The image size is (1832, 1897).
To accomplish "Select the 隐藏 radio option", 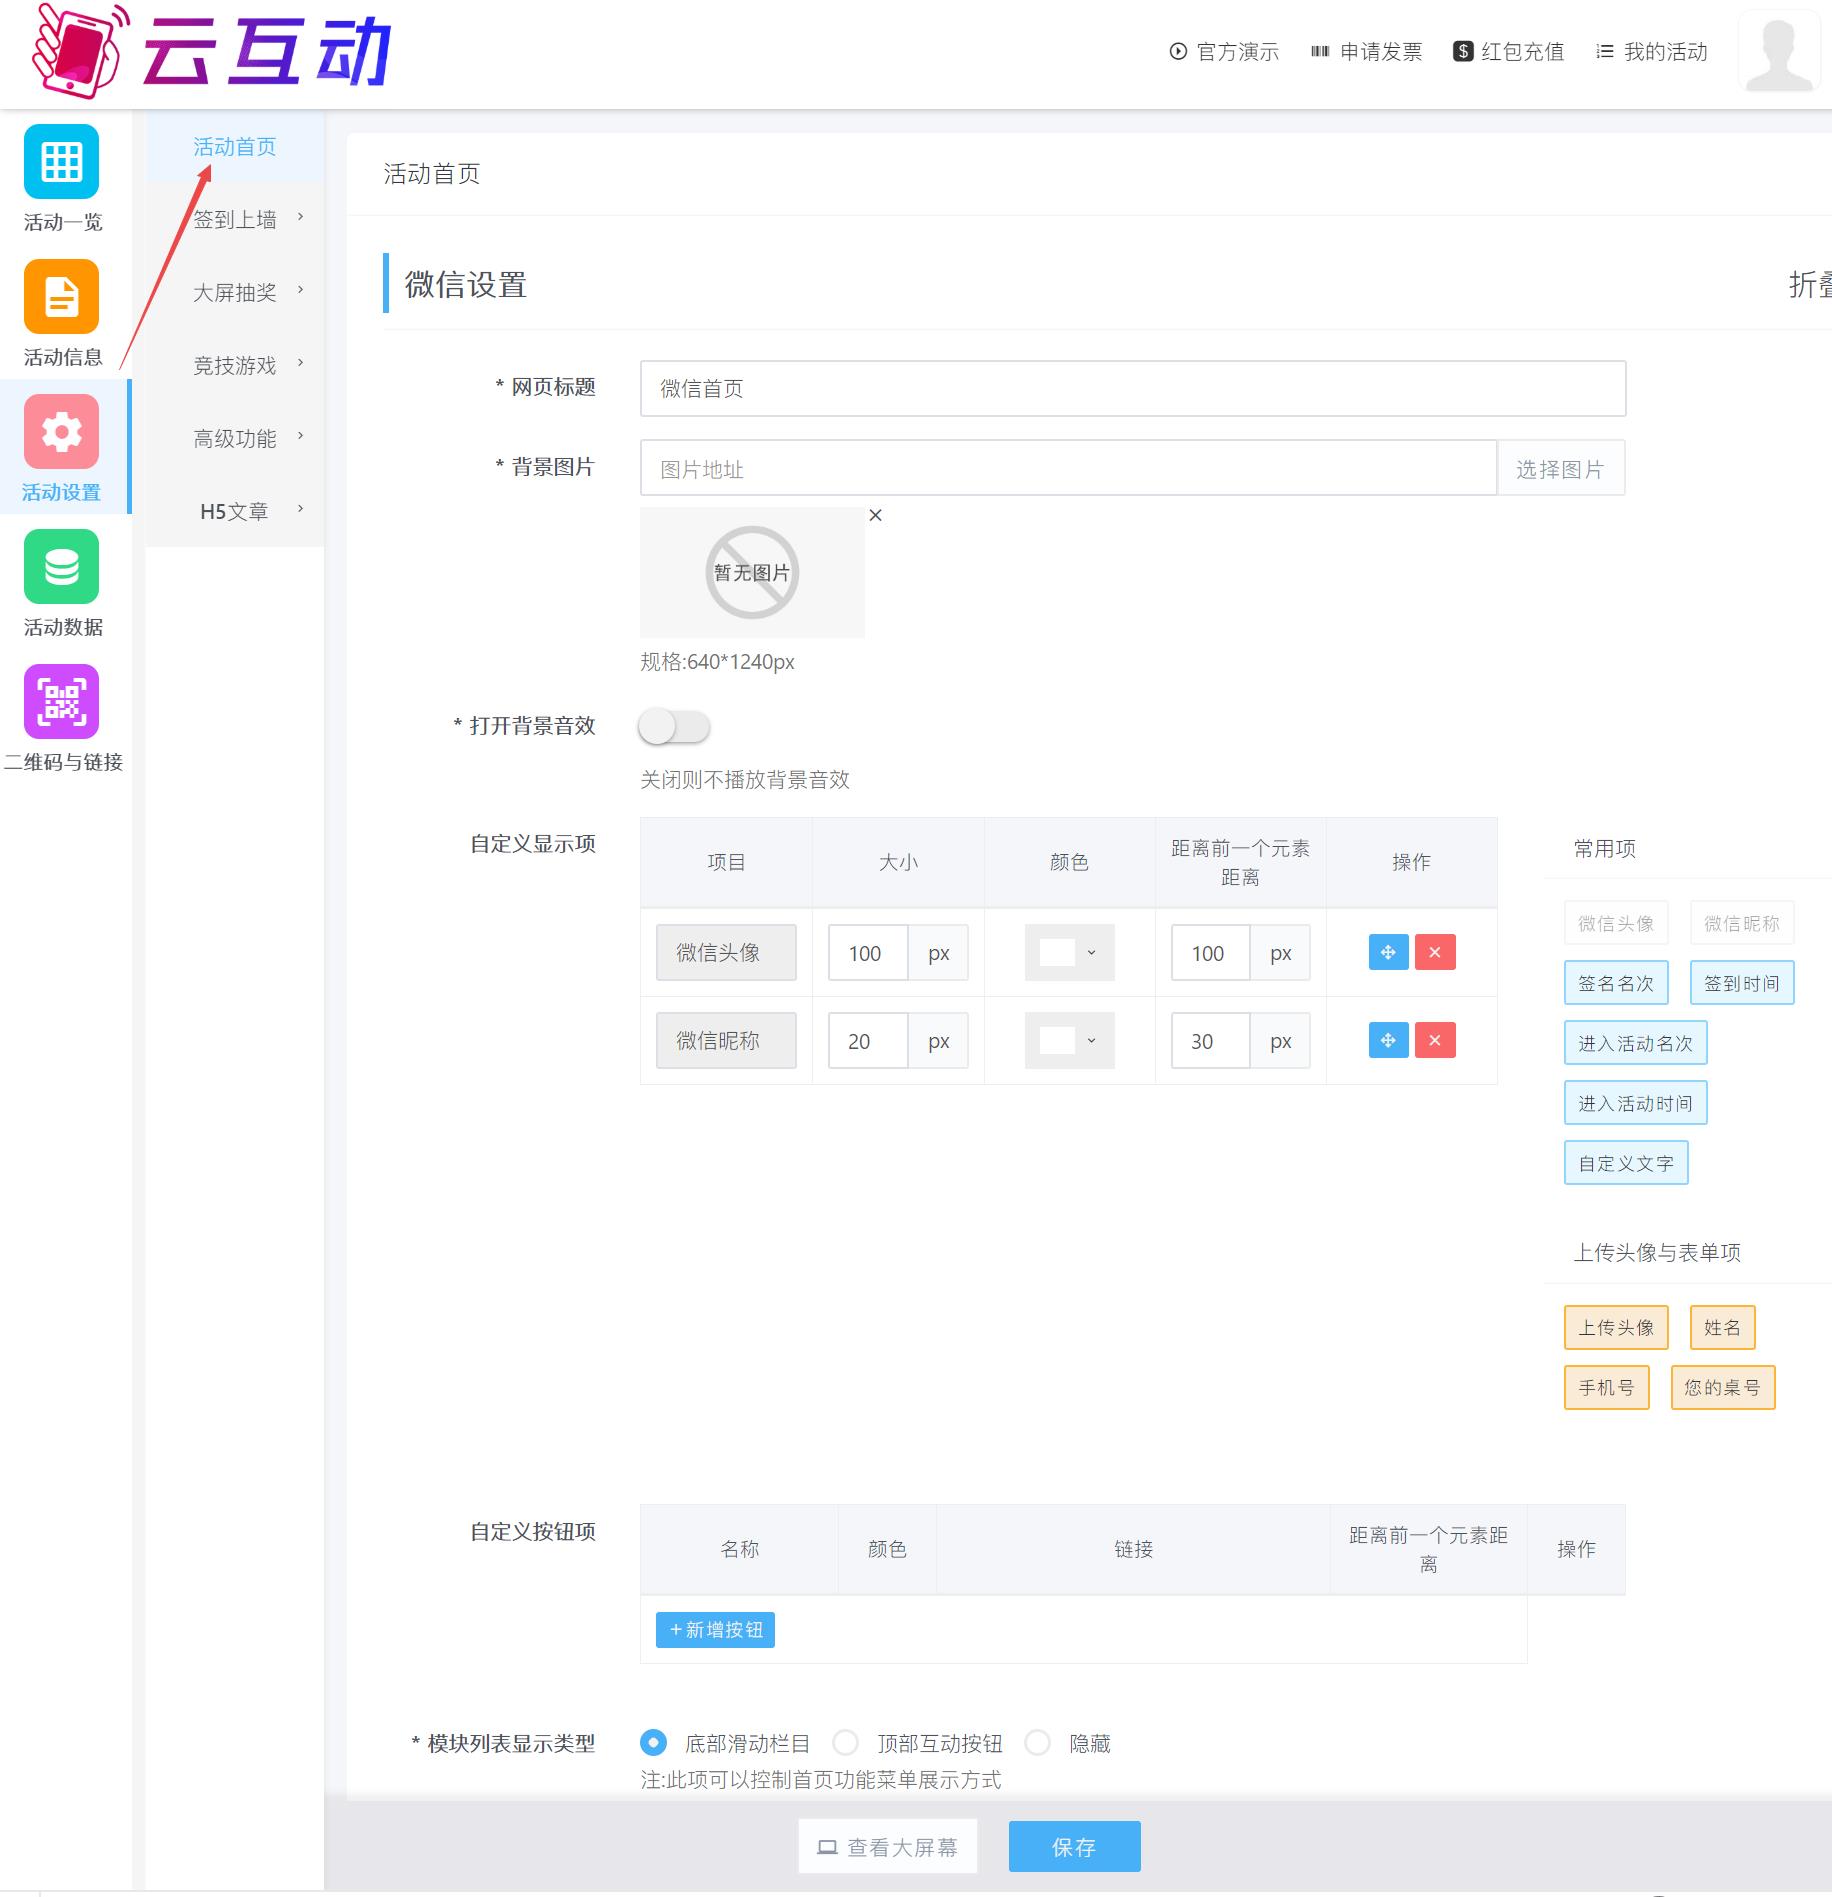I will pyautogui.click(x=1038, y=1743).
